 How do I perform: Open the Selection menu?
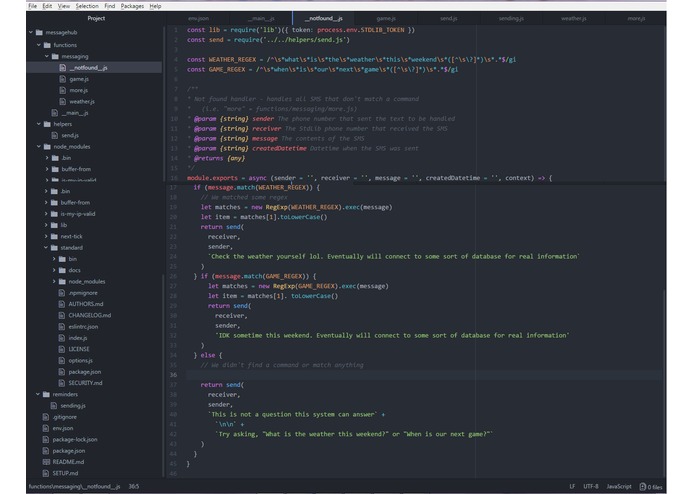[87, 6]
